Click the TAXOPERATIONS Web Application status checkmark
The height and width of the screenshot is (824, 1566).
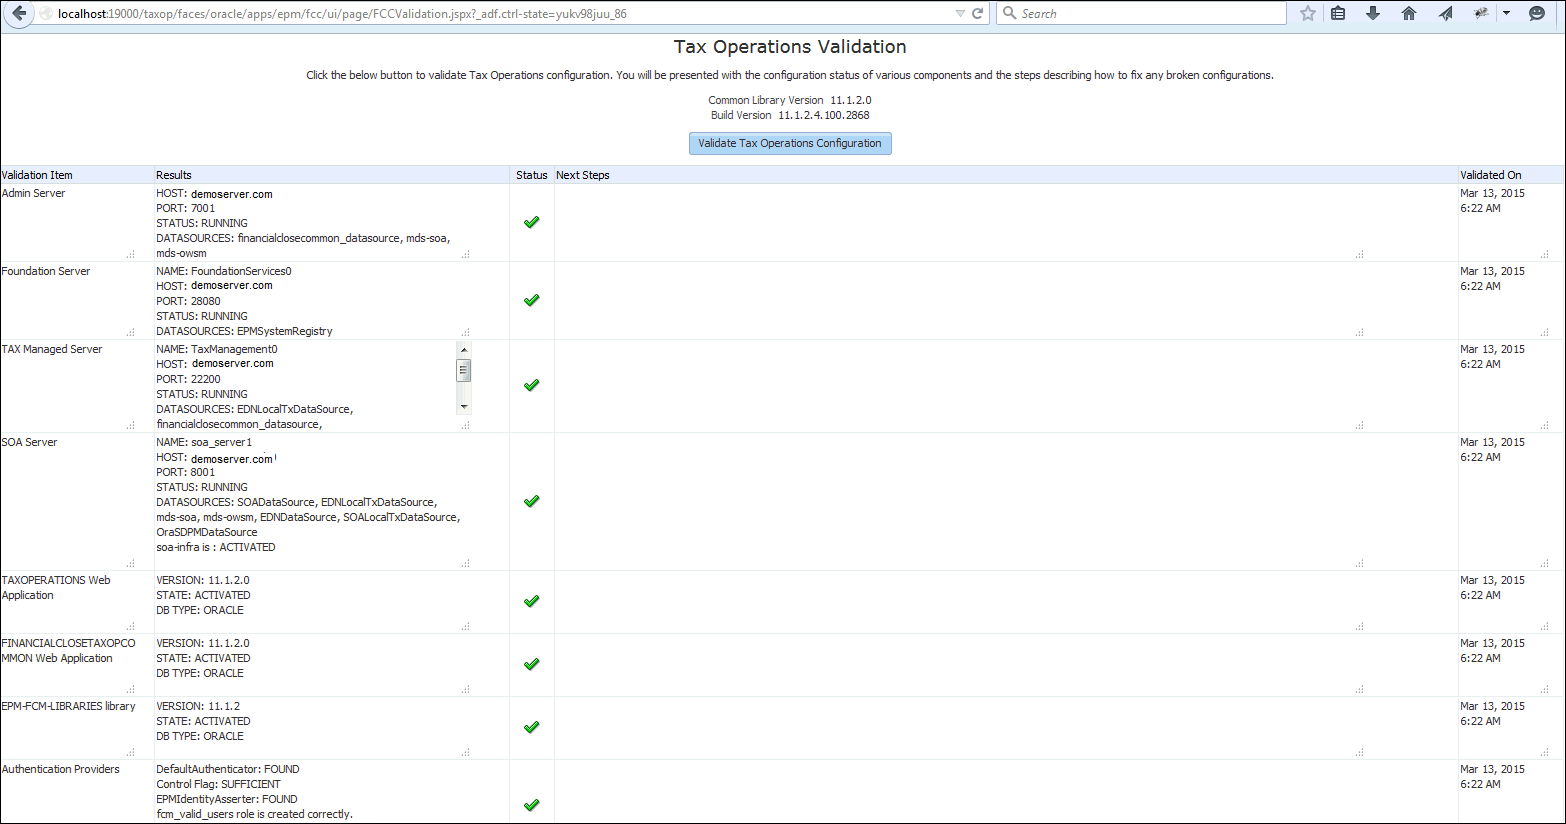[x=532, y=601]
